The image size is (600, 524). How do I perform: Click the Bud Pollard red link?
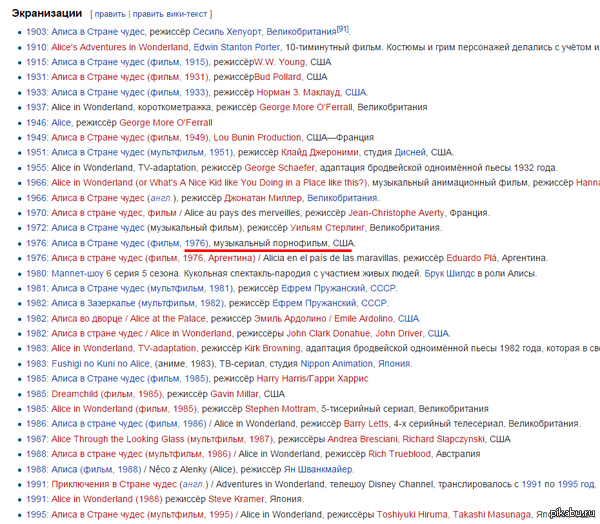[x=278, y=77]
